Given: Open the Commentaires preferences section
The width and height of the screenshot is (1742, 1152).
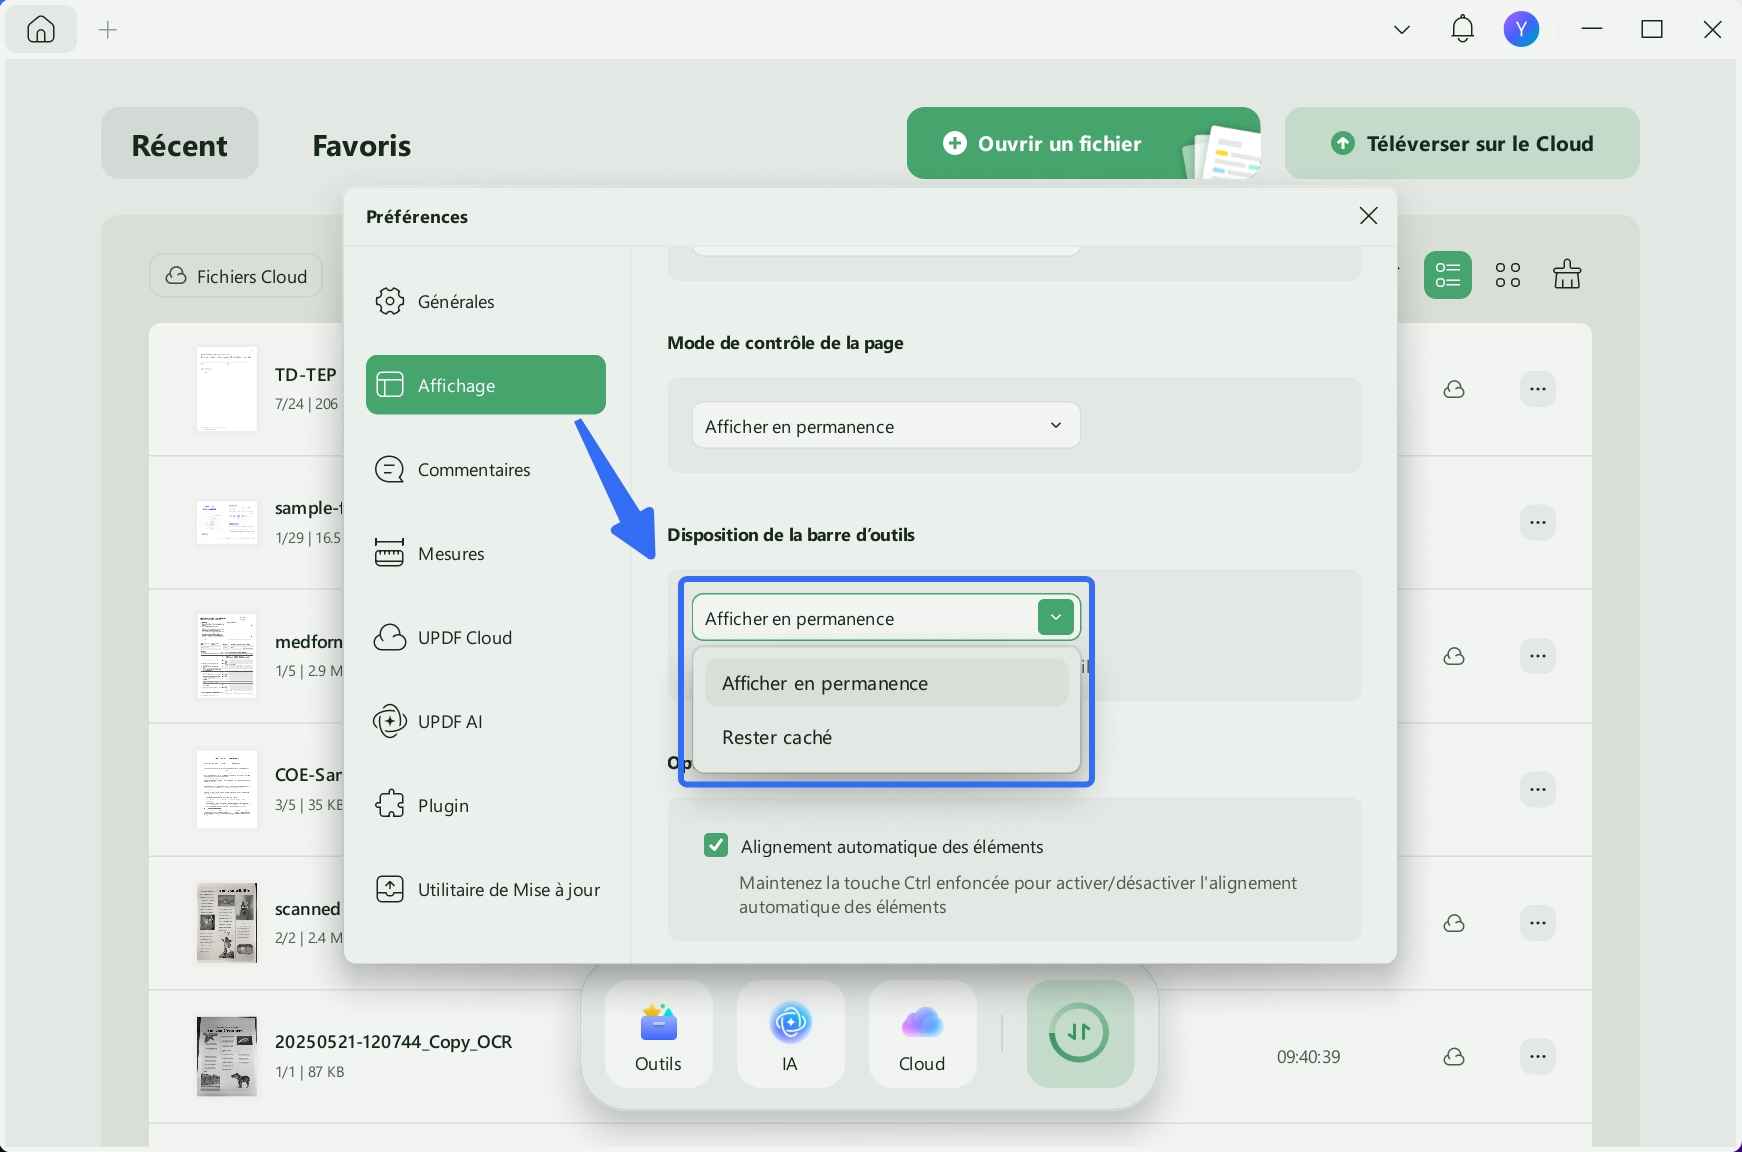Looking at the screenshot, I should pyautogui.click(x=486, y=469).
